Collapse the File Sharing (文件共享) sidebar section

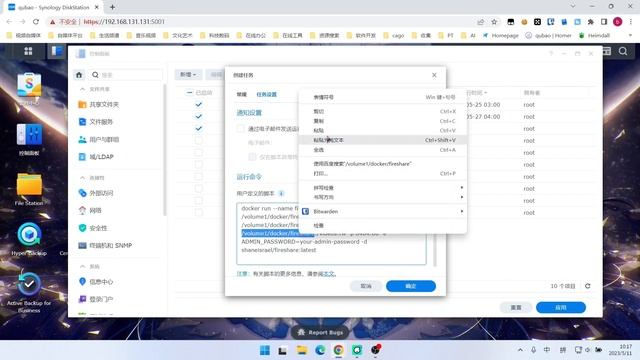coord(82,89)
